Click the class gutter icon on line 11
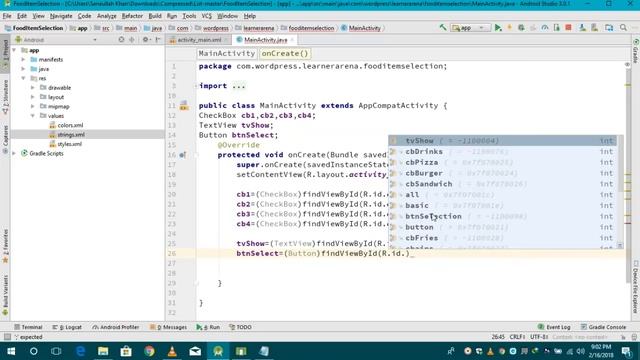Image resolution: width=640 pixels, height=360 pixels. click(x=184, y=106)
